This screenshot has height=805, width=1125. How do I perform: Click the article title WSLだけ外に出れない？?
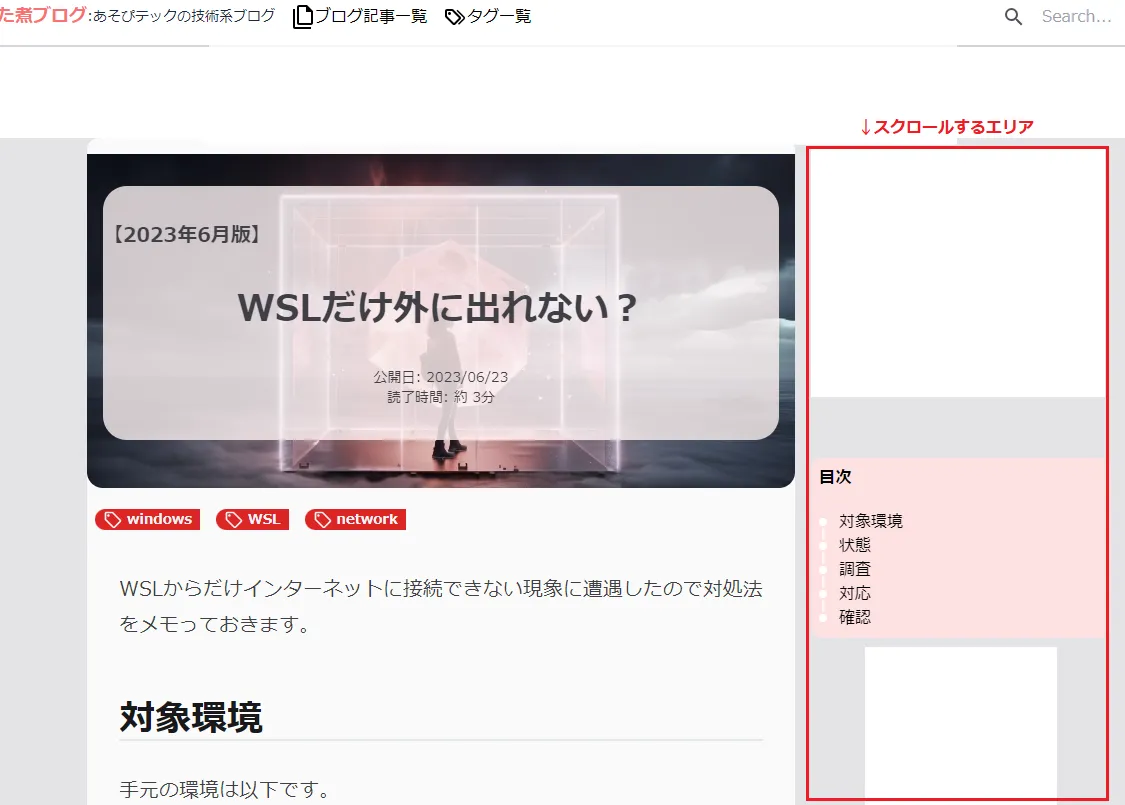coord(439,307)
